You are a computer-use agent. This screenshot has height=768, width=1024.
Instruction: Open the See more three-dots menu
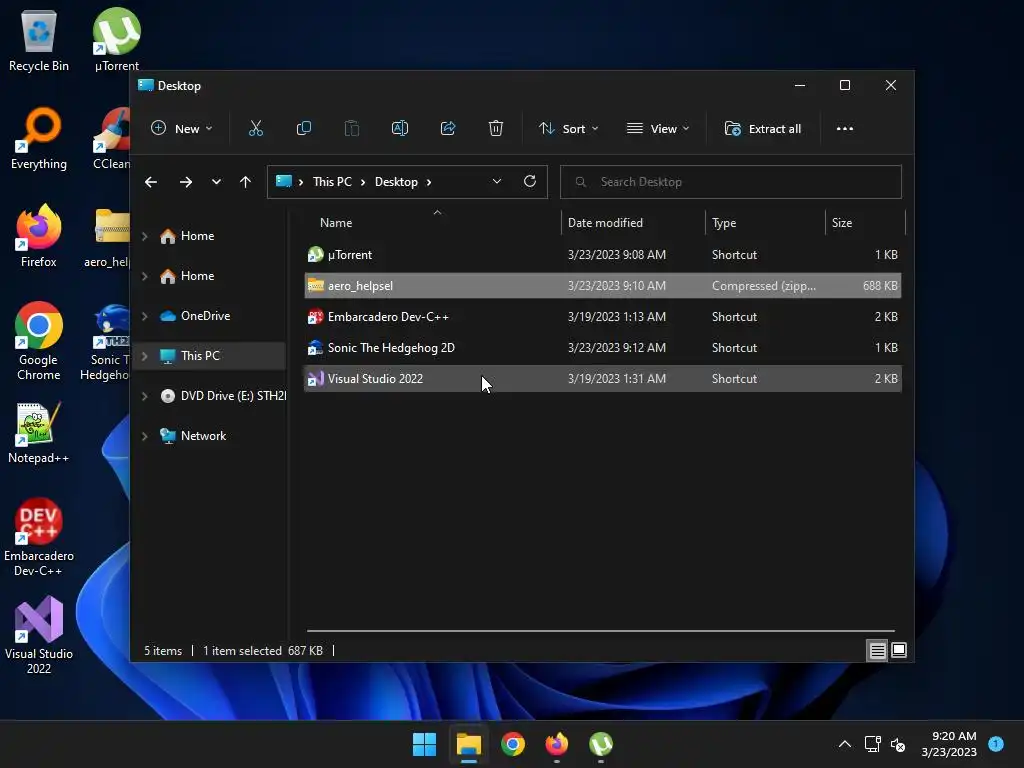pos(844,129)
